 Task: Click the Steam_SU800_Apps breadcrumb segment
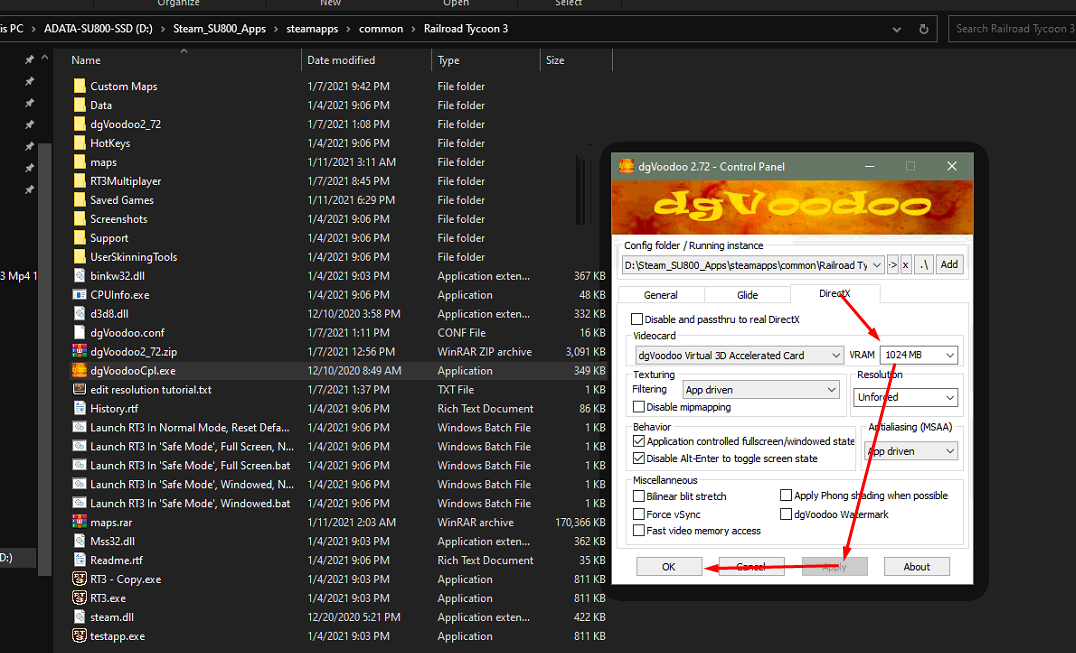point(220,29)
